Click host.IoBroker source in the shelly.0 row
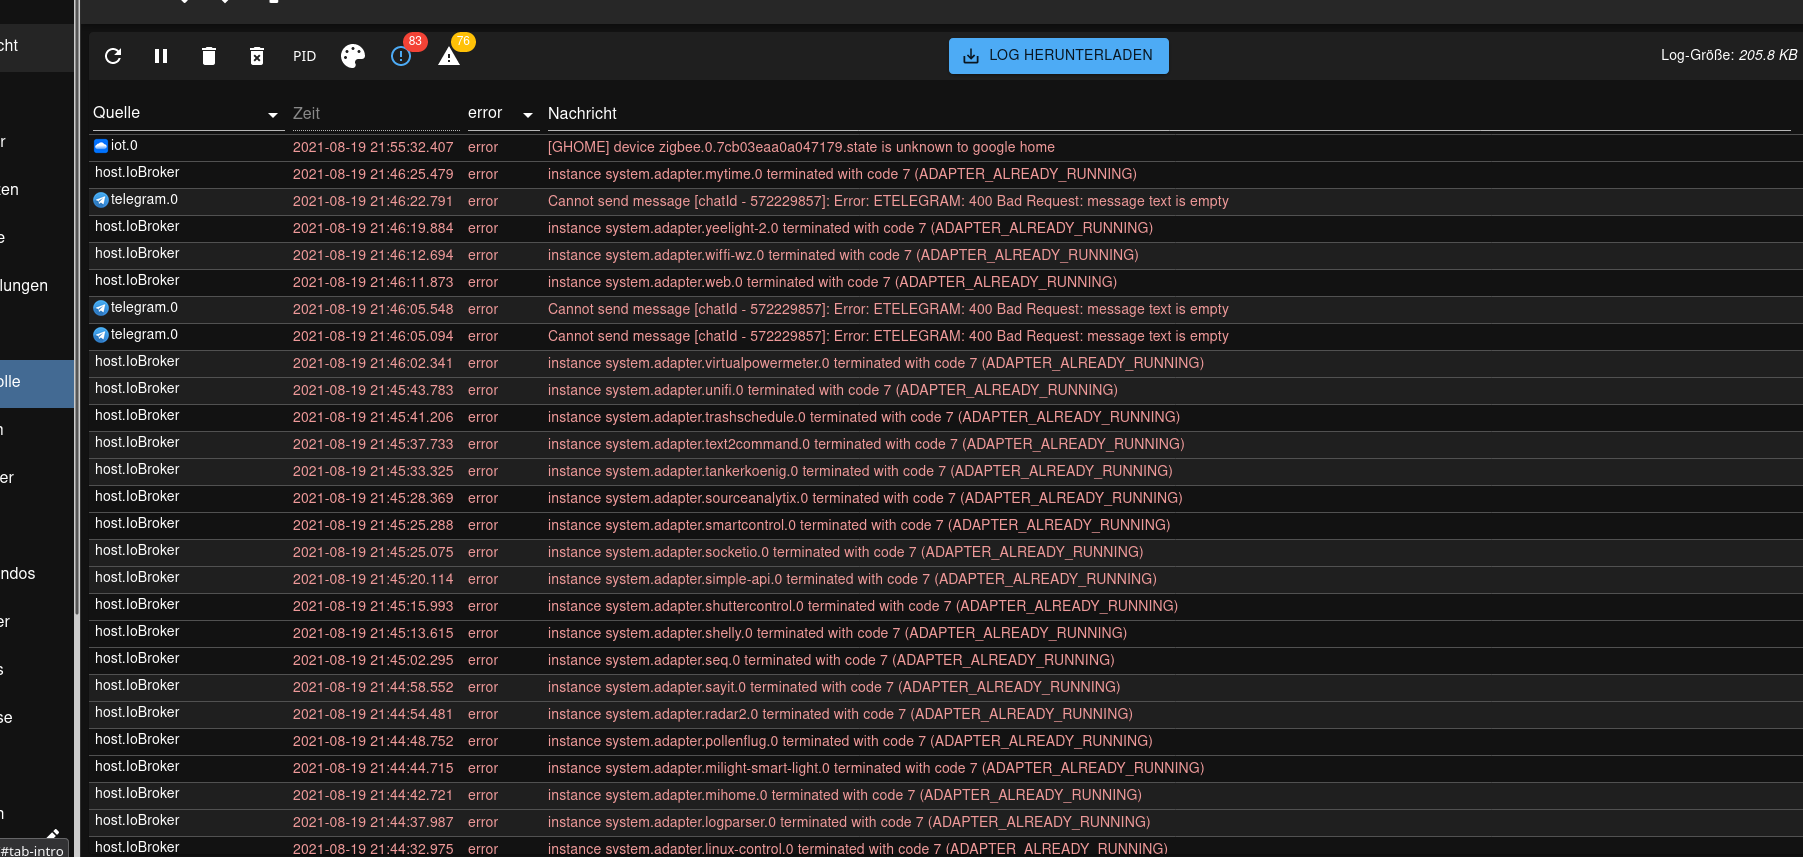The width and height of the screenshot is (1803, 857). pyautogui.click(x=137, y=632)
